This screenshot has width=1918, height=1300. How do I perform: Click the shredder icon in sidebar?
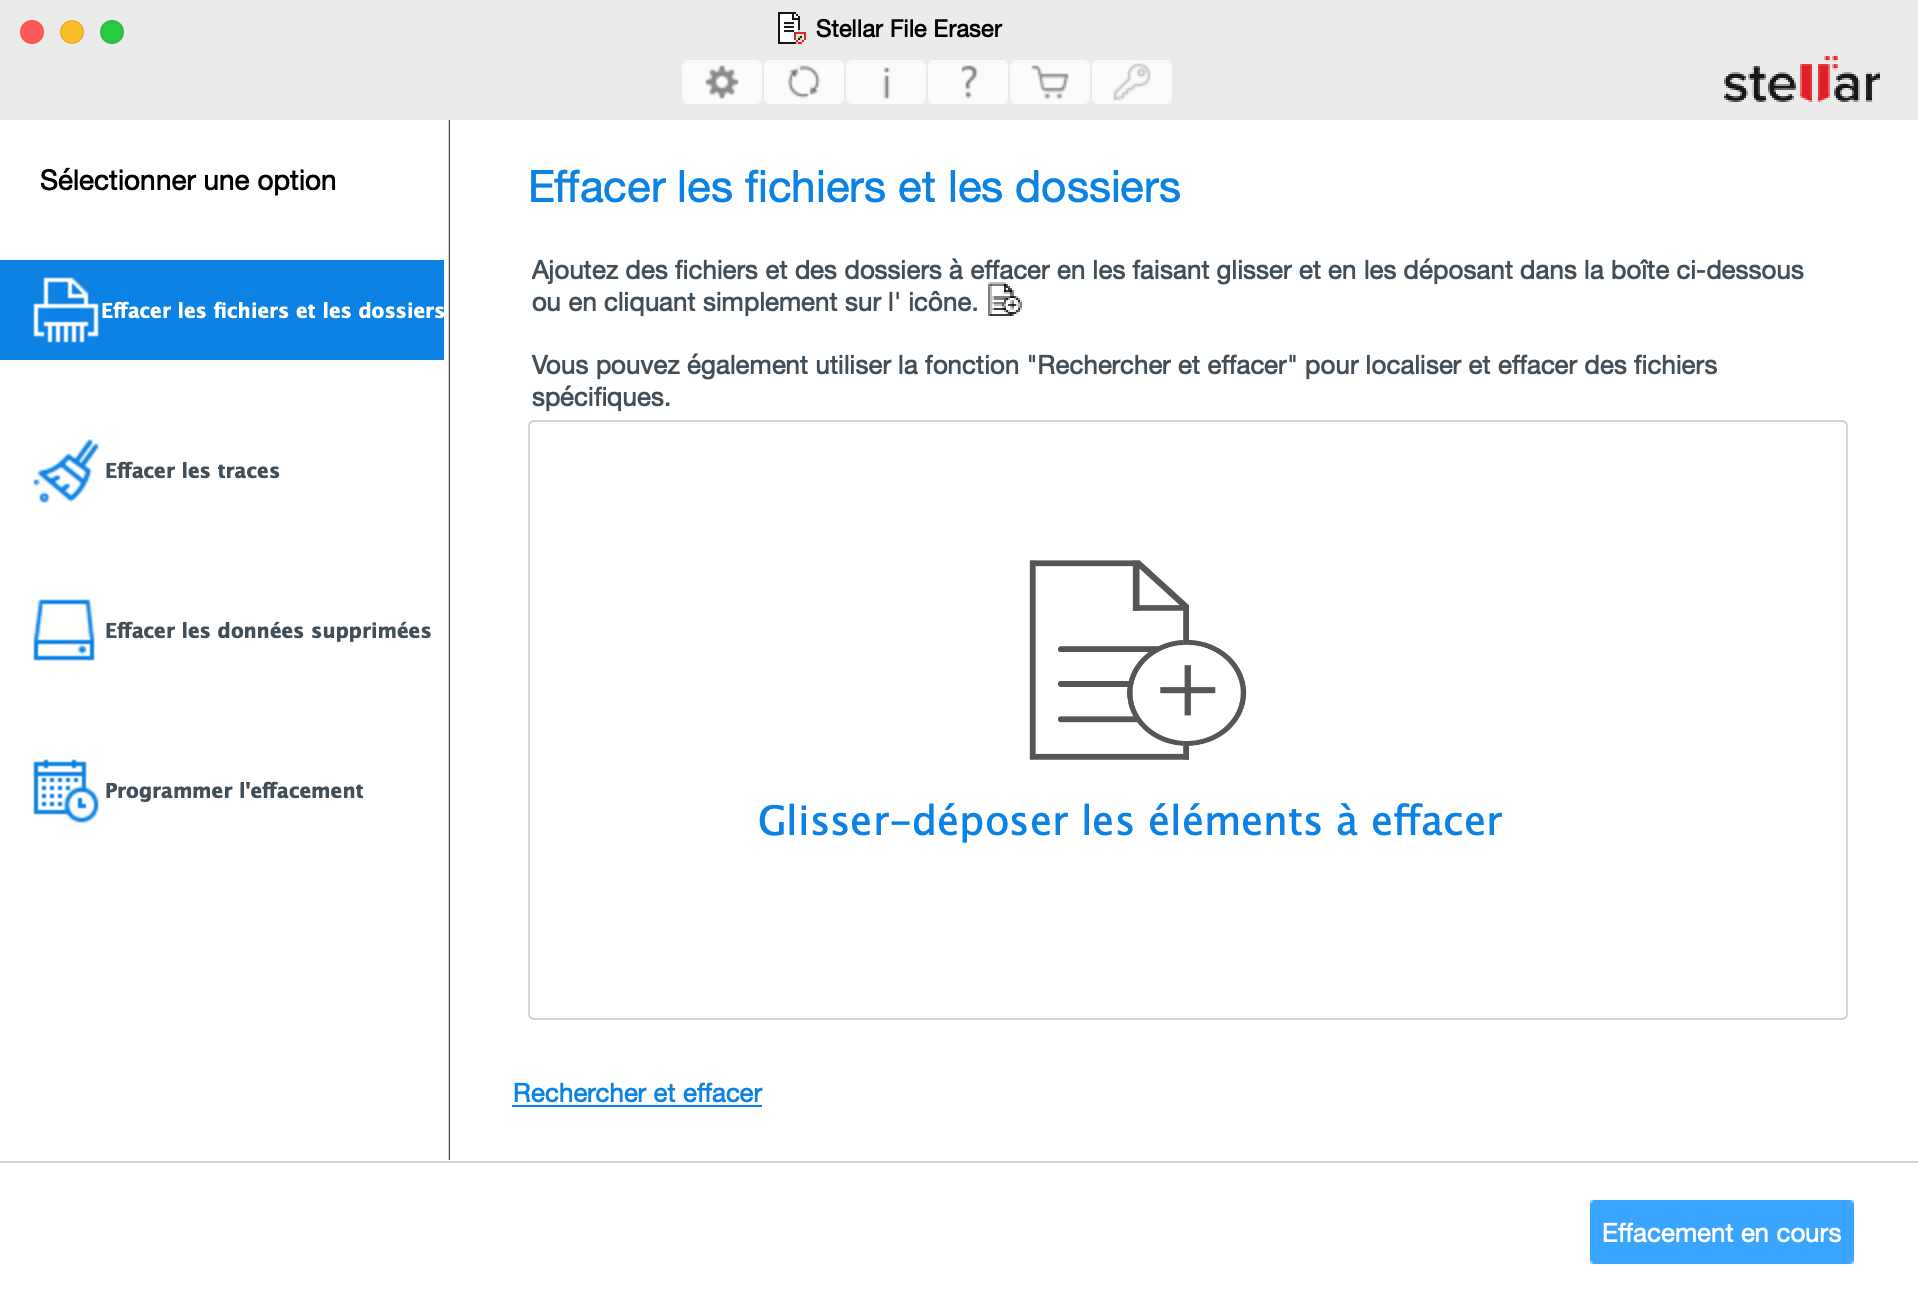pos(65,310)
